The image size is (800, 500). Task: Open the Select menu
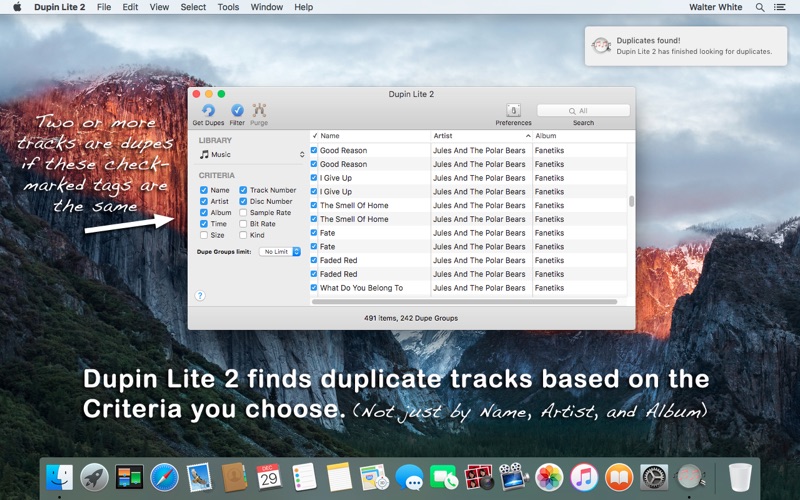[x=193, y=7]
